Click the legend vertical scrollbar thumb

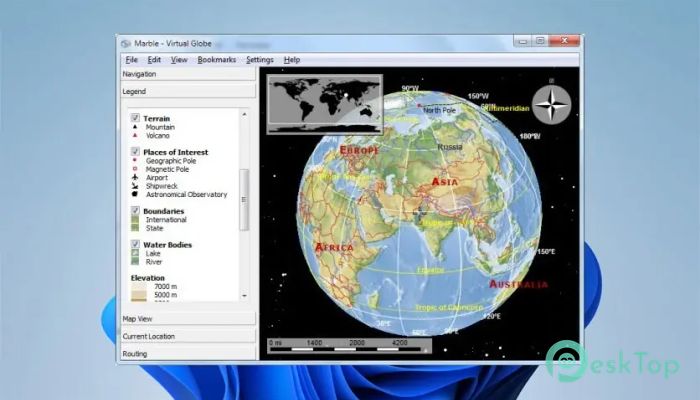(244, 200)
